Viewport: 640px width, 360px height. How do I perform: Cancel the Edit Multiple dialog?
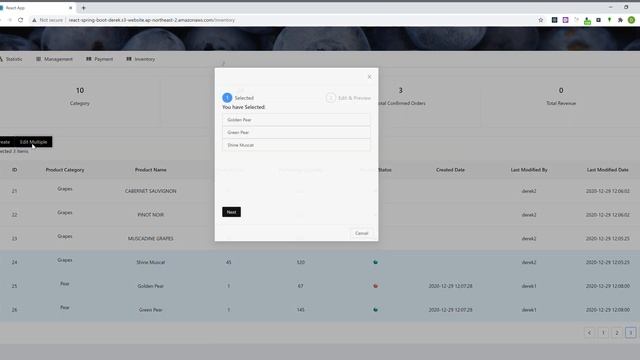pyautogui.click(x=361, y=233)
